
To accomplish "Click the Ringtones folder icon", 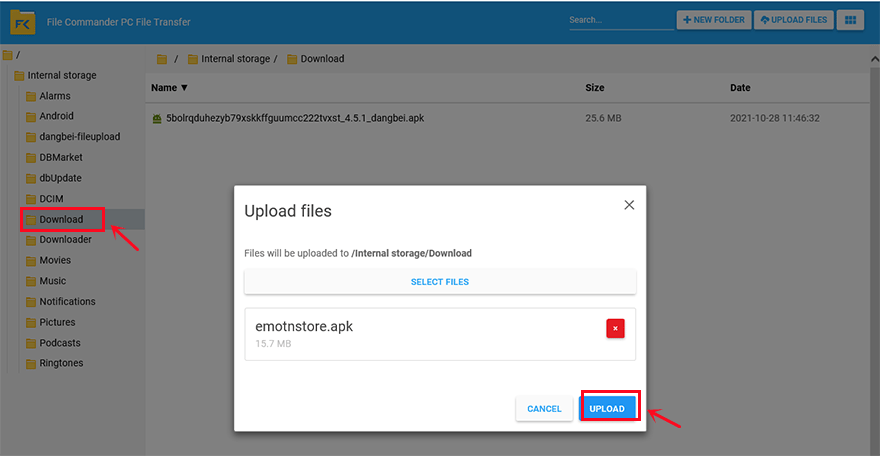I will [31, 364].
